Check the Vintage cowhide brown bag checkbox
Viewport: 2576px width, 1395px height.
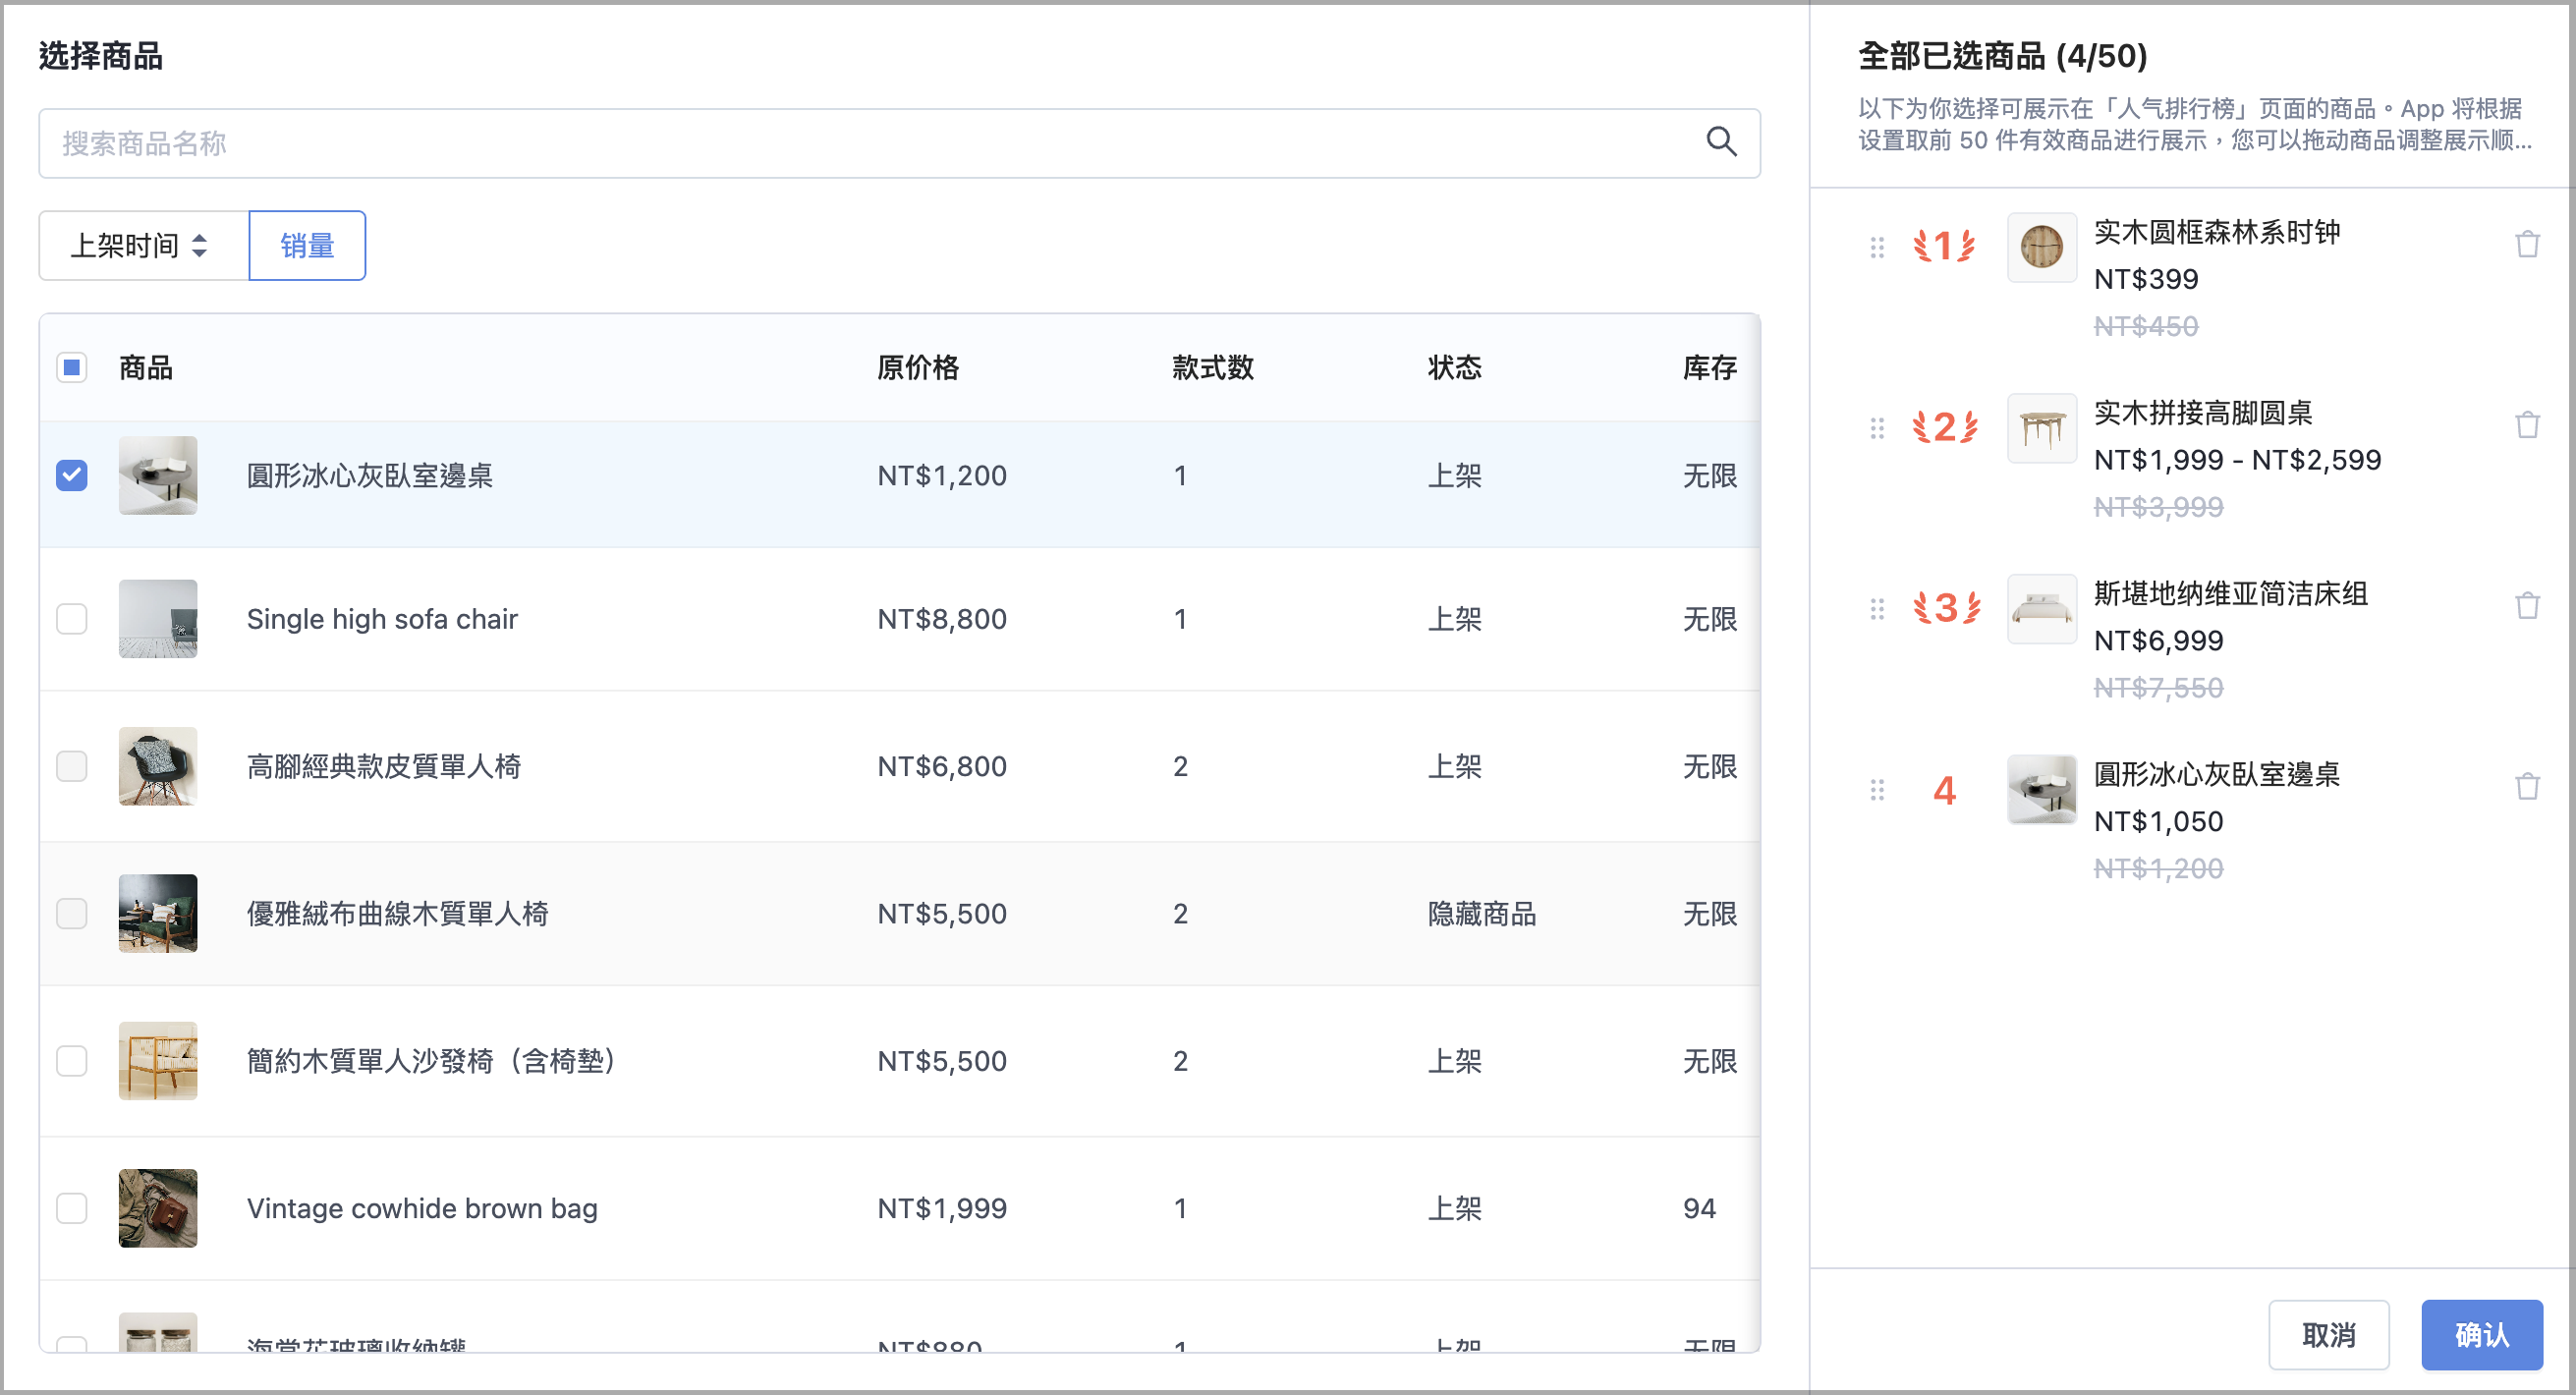coord(72,1208)
